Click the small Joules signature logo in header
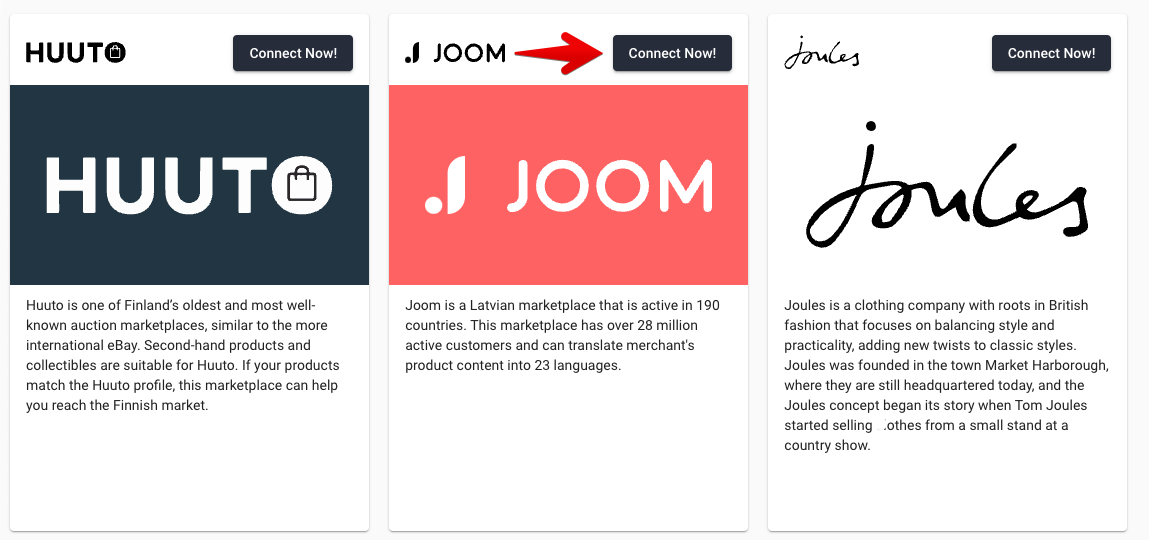Viewport: 1149px width, 540px height. (x=821, y=53)
